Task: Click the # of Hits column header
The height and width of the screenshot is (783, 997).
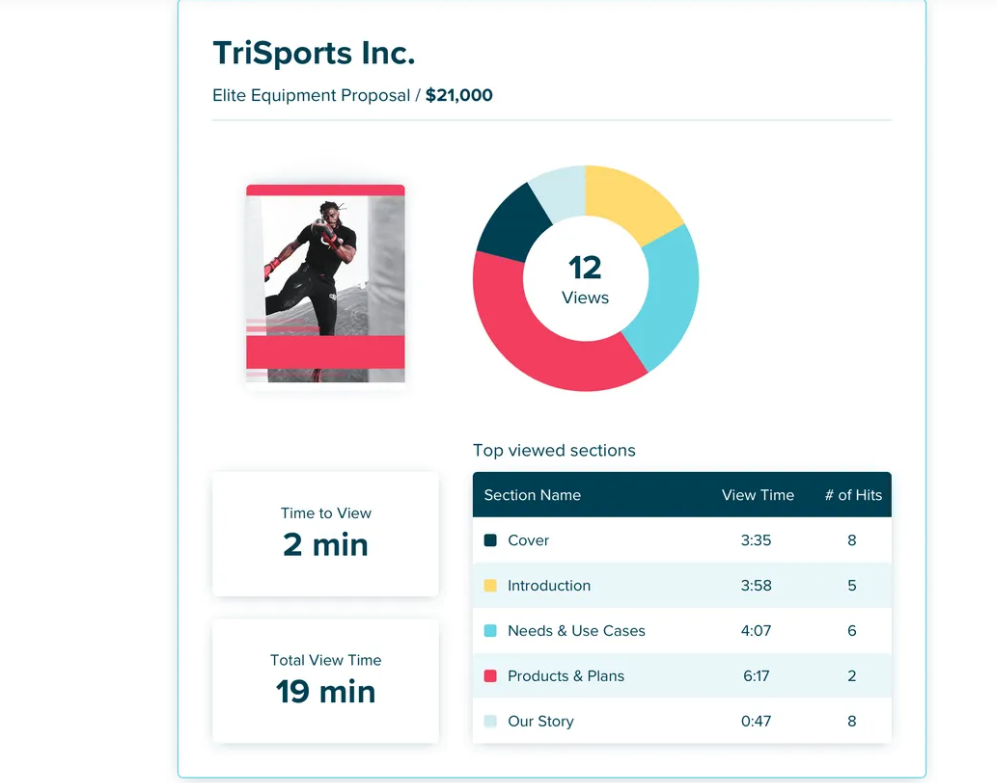Action: point(853,495)
